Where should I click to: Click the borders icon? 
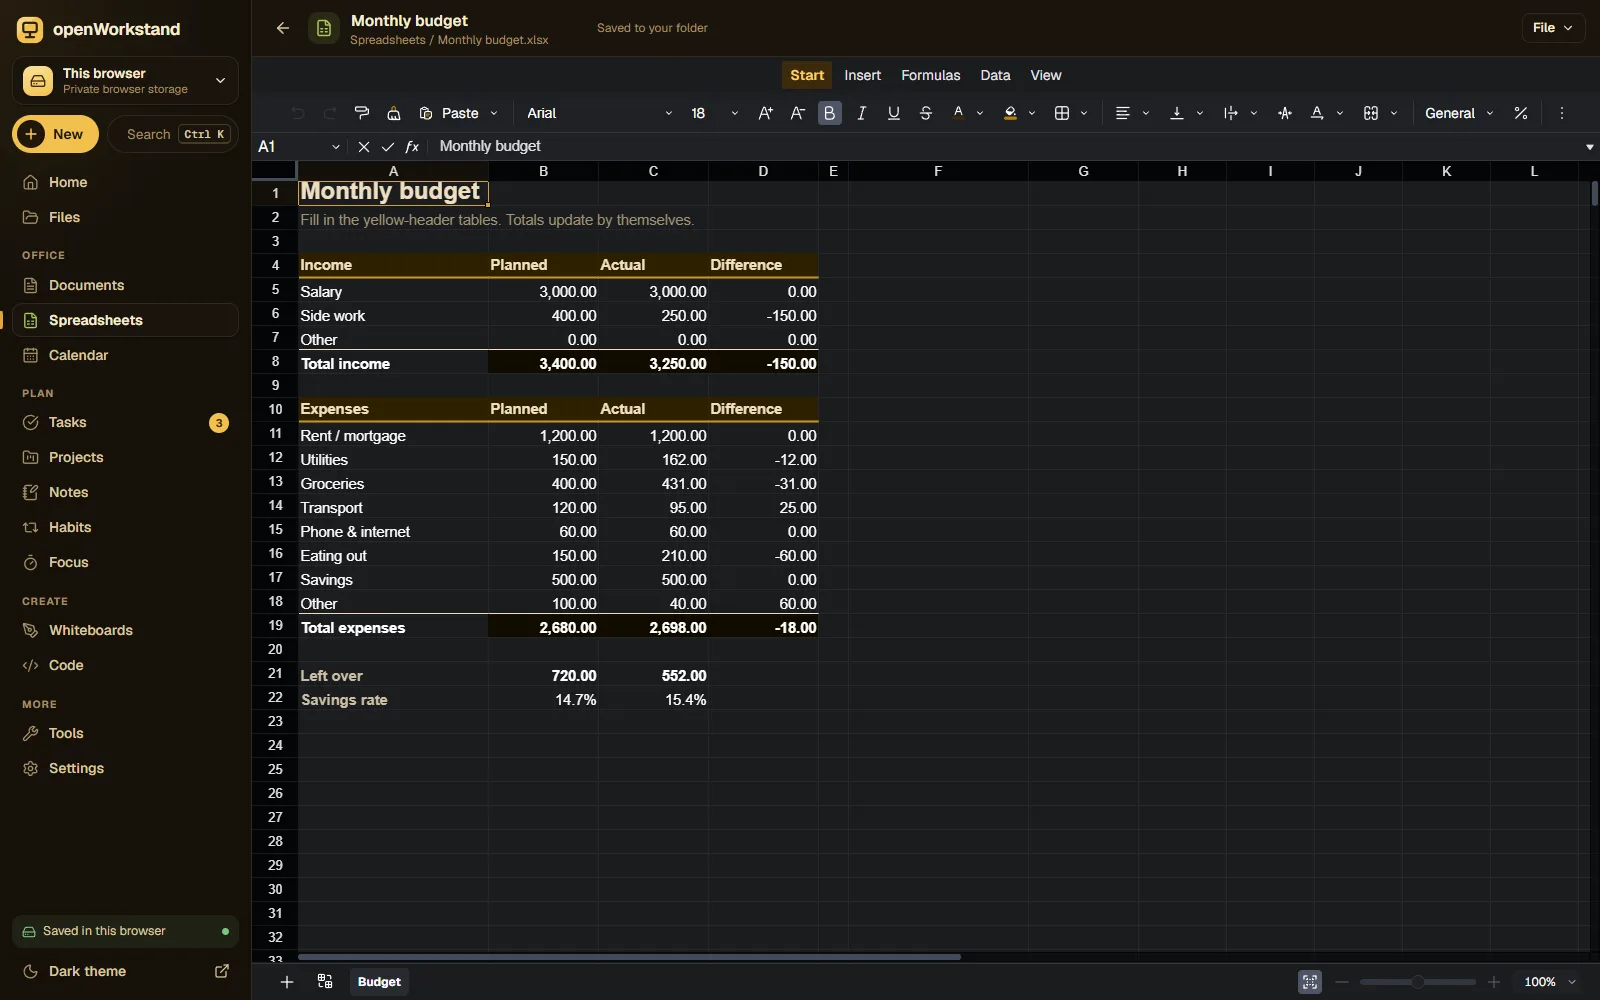pyautogui.click(x=1062, y=113)
